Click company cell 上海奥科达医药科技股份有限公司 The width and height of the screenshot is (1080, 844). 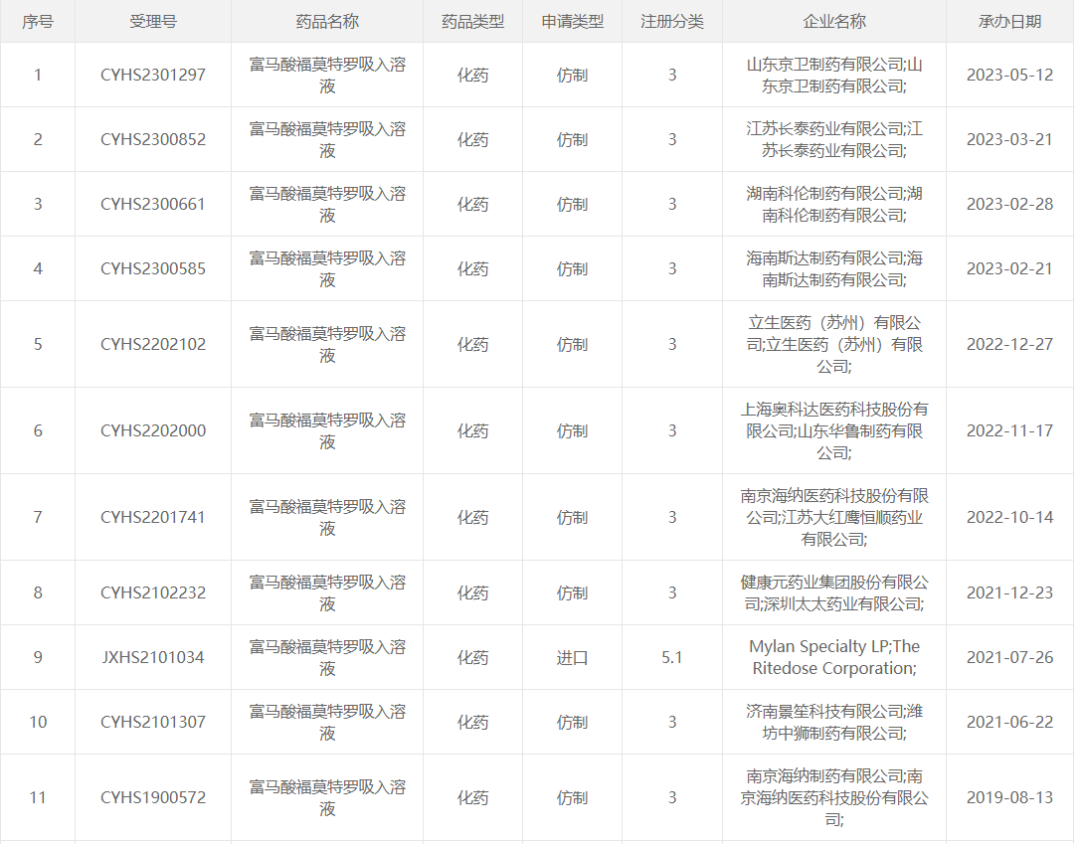click(834, 431)
